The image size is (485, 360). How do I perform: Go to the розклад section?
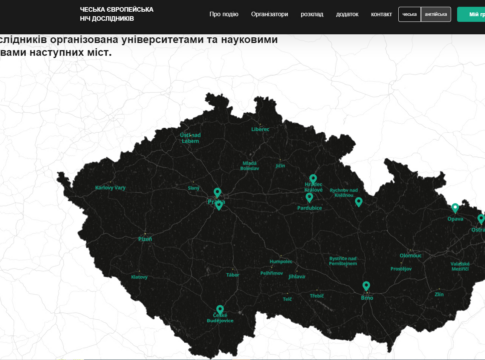pyautogui.click(x=312, y=14)
